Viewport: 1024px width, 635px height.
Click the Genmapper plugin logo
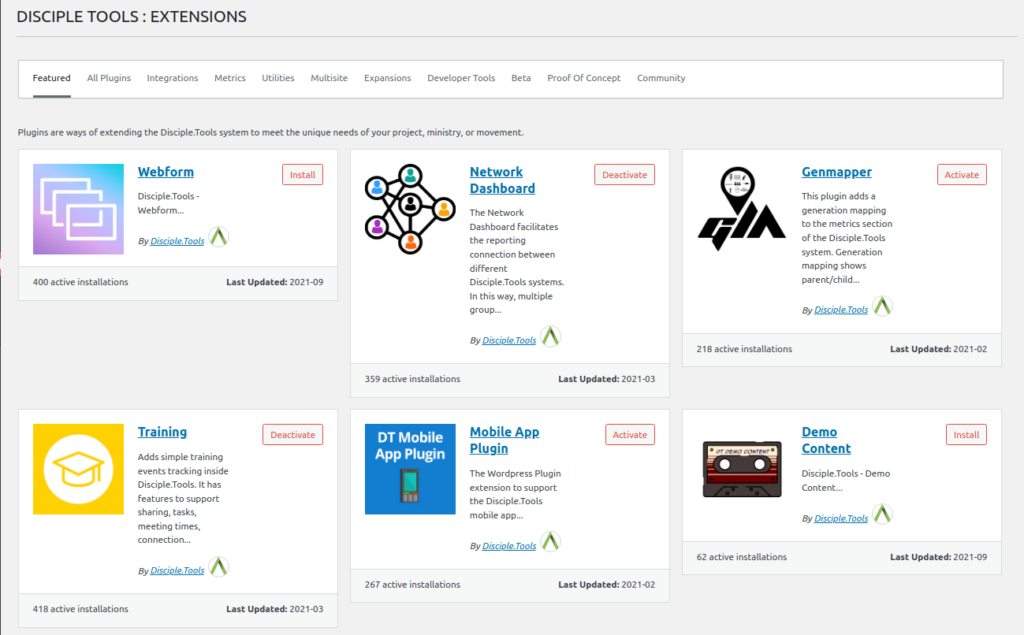click(742, 209)
